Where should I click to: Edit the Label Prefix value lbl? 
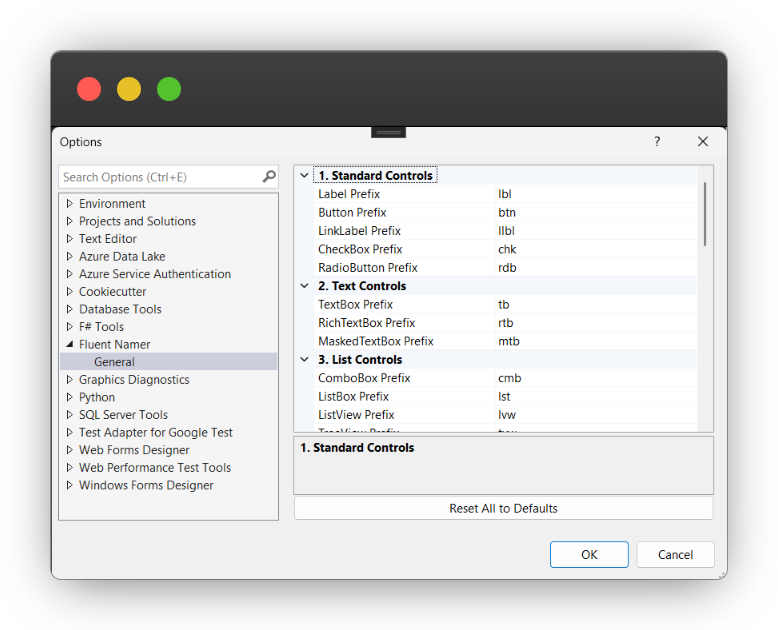pyautogui.click(x=505, y=194)
